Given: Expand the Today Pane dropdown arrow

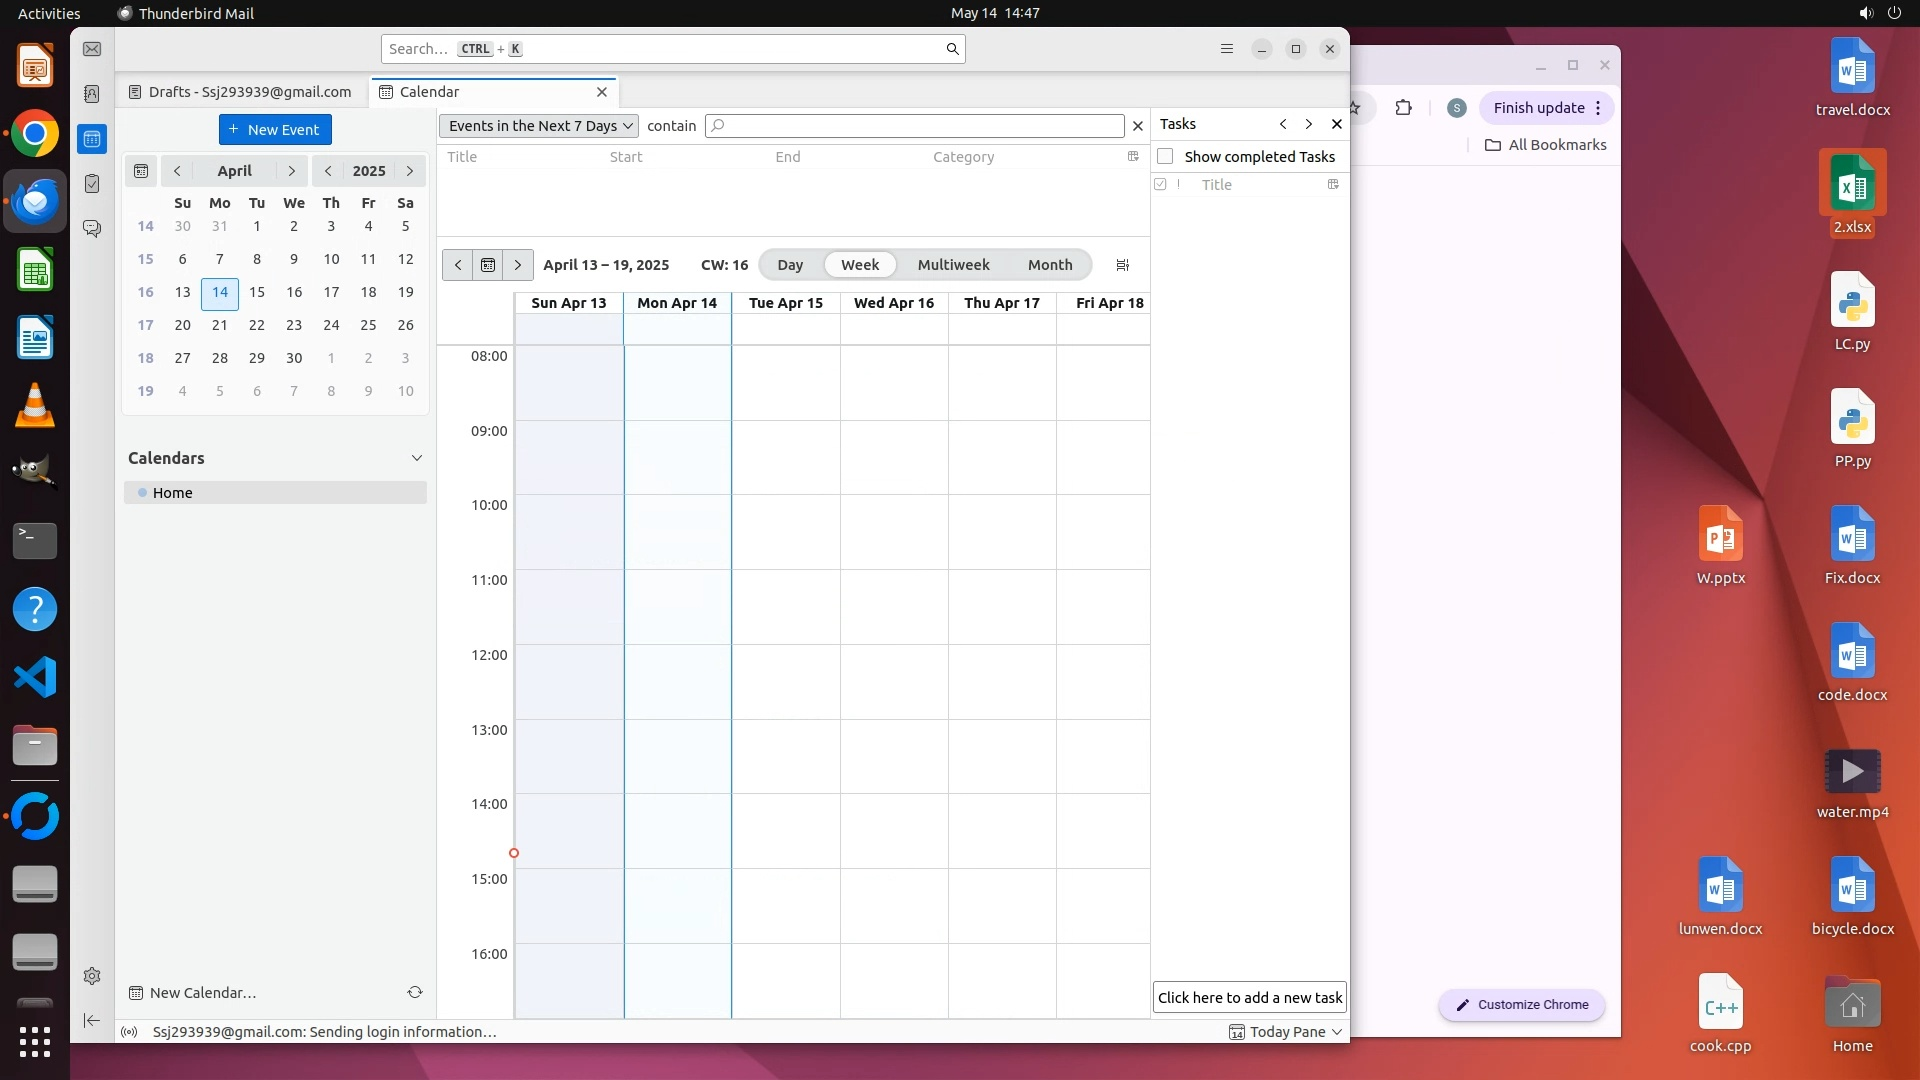Looking at the screenshot, I should click(x=1337, y=1032).
